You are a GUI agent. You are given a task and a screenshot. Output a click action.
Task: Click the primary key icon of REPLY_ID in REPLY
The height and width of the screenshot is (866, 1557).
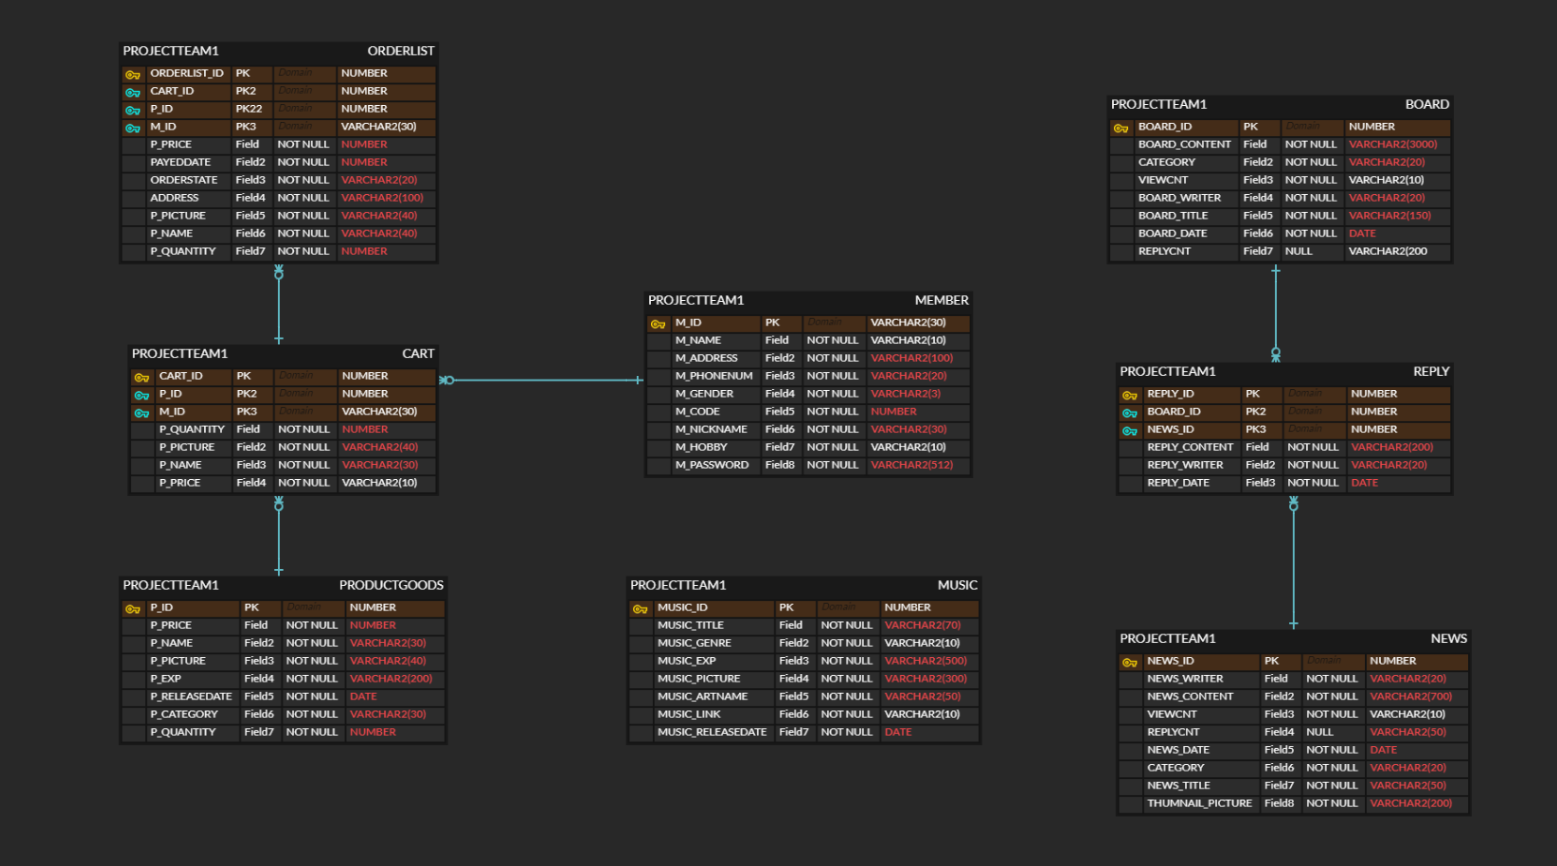click(x=1129, y=394)
